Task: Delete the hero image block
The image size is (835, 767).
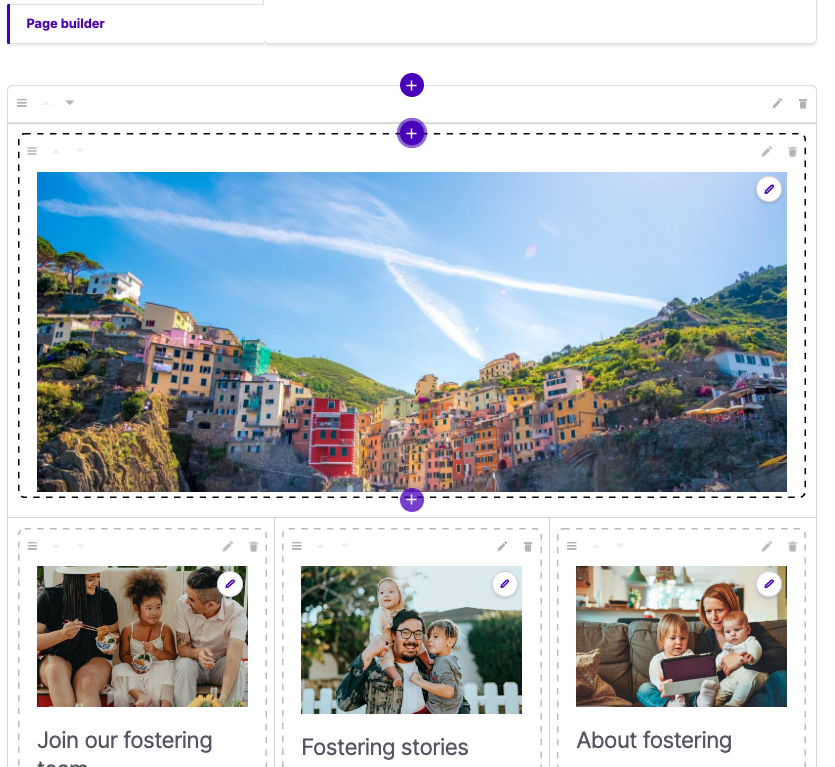Action: point(793,151)
